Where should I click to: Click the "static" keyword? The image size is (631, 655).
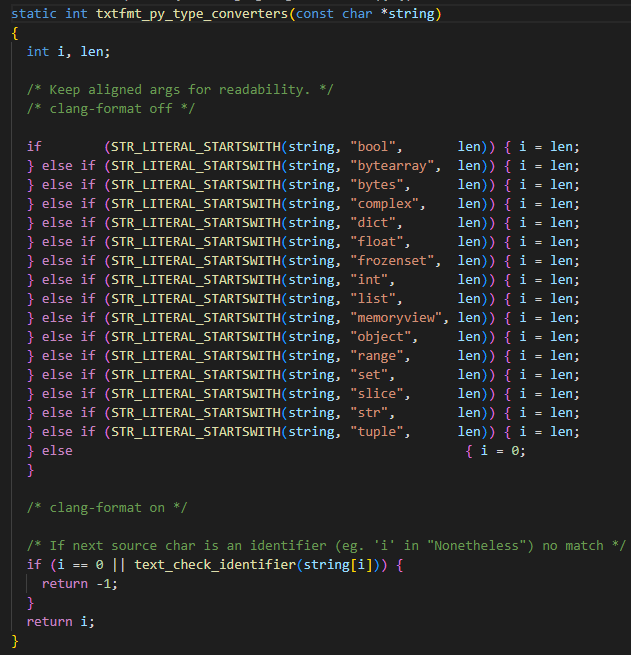[x=34, y=14]
